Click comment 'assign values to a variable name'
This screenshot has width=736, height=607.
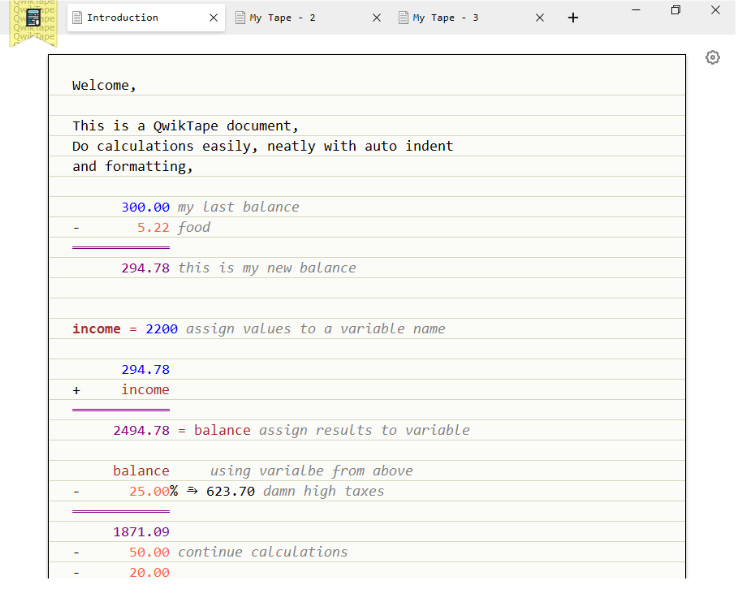click(x=315, y=329)
